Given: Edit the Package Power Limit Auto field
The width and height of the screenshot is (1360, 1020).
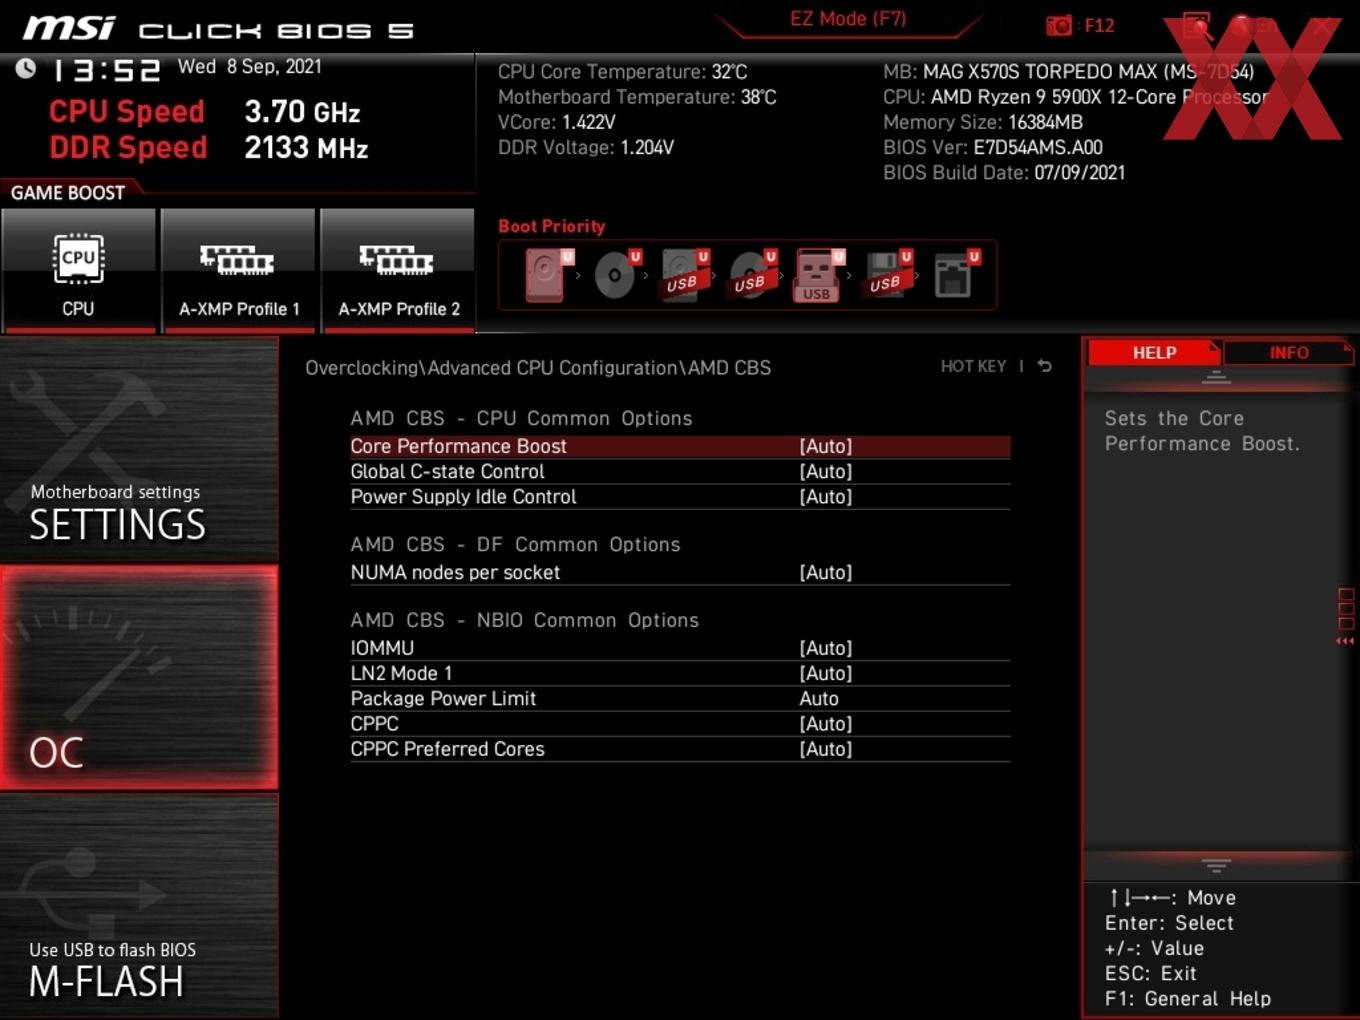Looking at the screenshot, I should tap(680, 698).
